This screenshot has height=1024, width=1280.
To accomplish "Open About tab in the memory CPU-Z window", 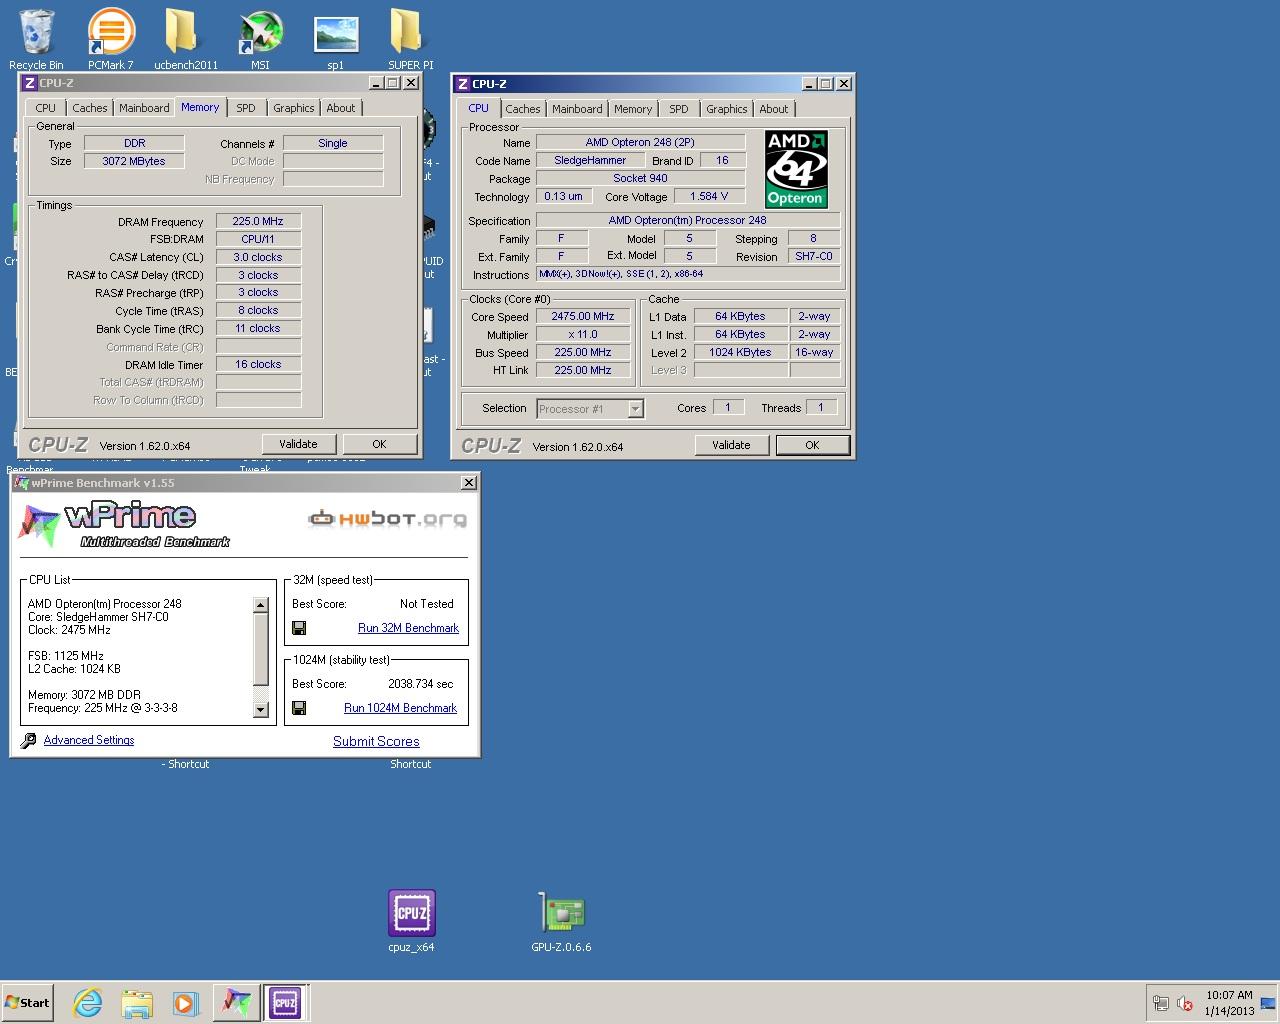I will (x=341, y=108).
